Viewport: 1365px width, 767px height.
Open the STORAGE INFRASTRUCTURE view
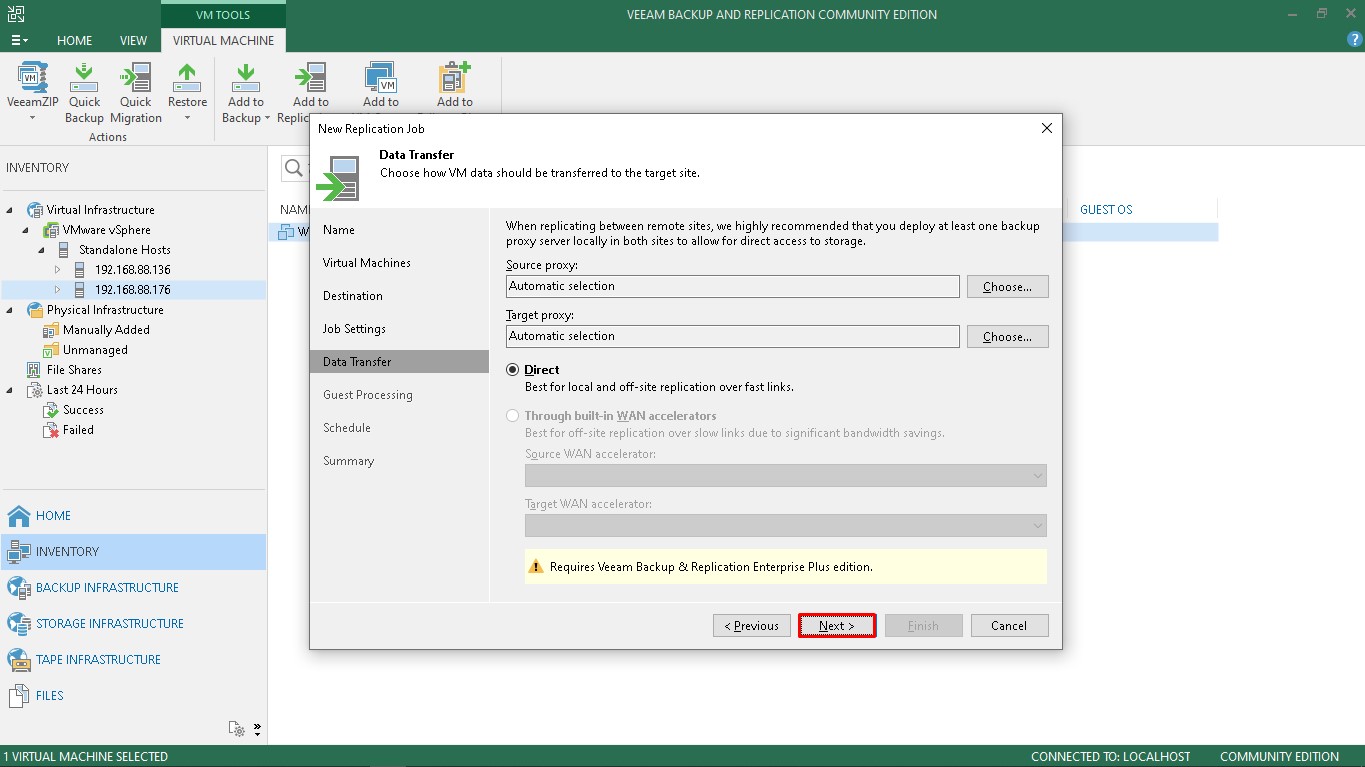(133, 624)
